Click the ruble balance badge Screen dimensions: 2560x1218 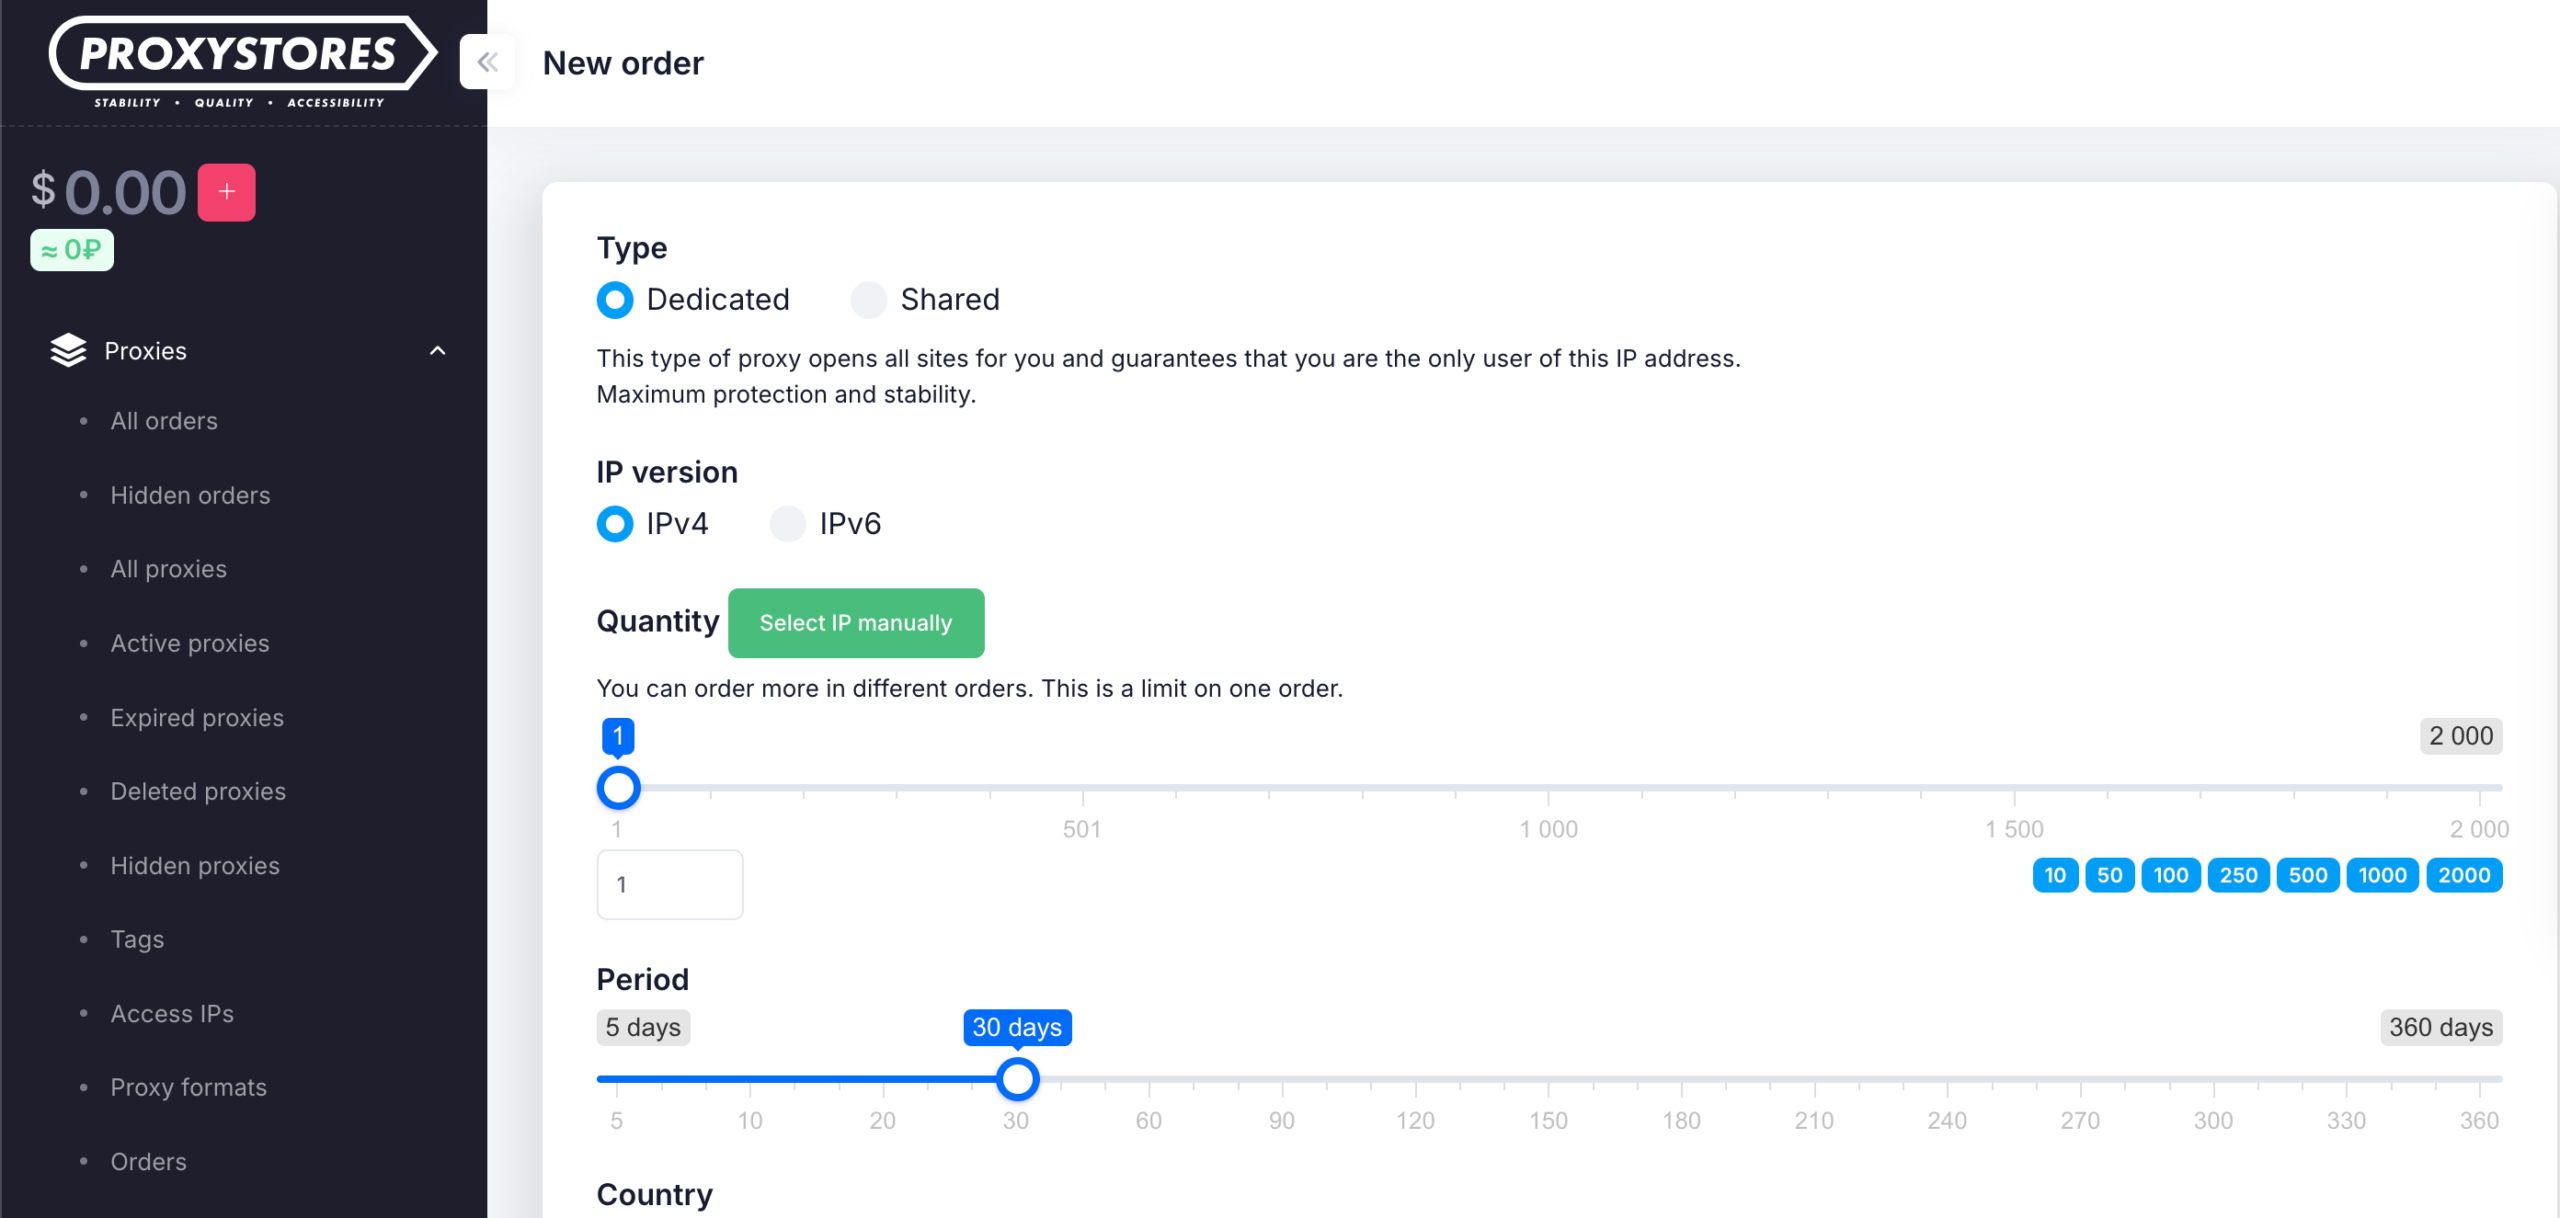72,250
